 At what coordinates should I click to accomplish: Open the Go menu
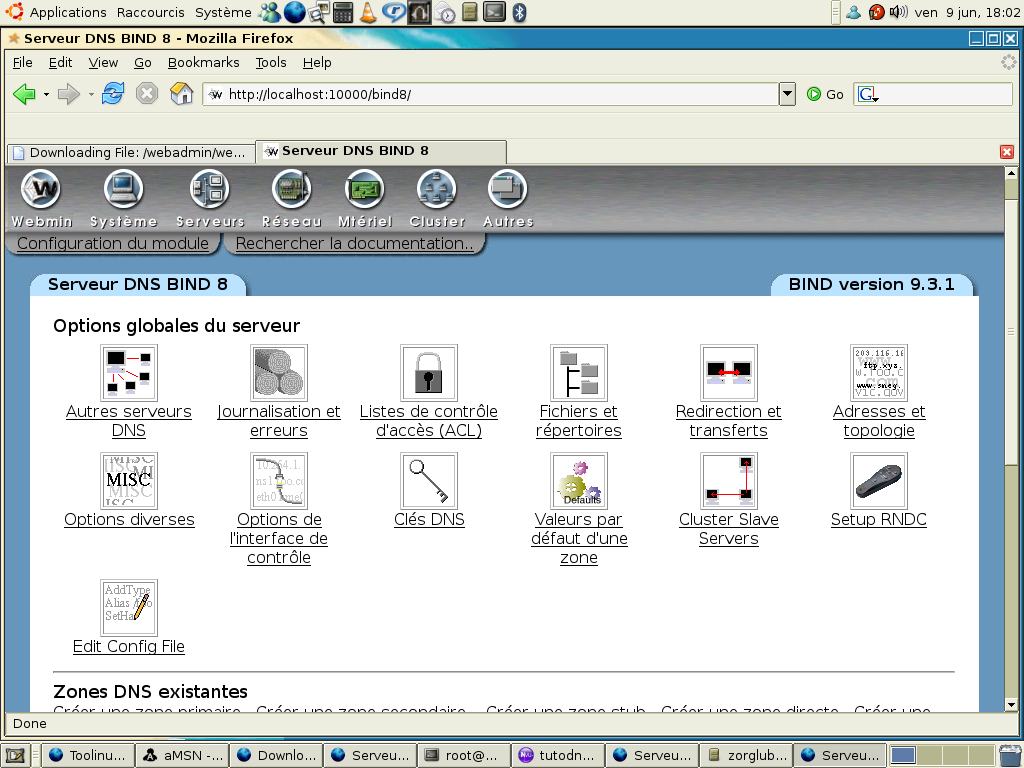point(142,63)
